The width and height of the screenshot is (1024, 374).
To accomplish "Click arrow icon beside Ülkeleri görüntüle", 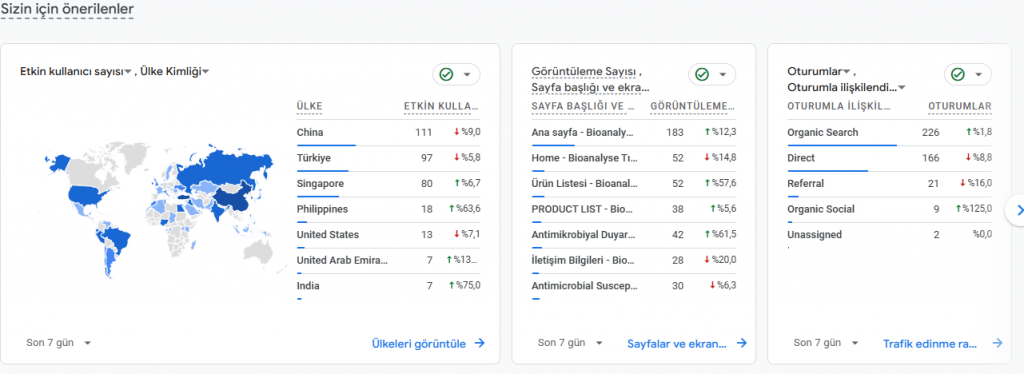I will coord(479,343).
